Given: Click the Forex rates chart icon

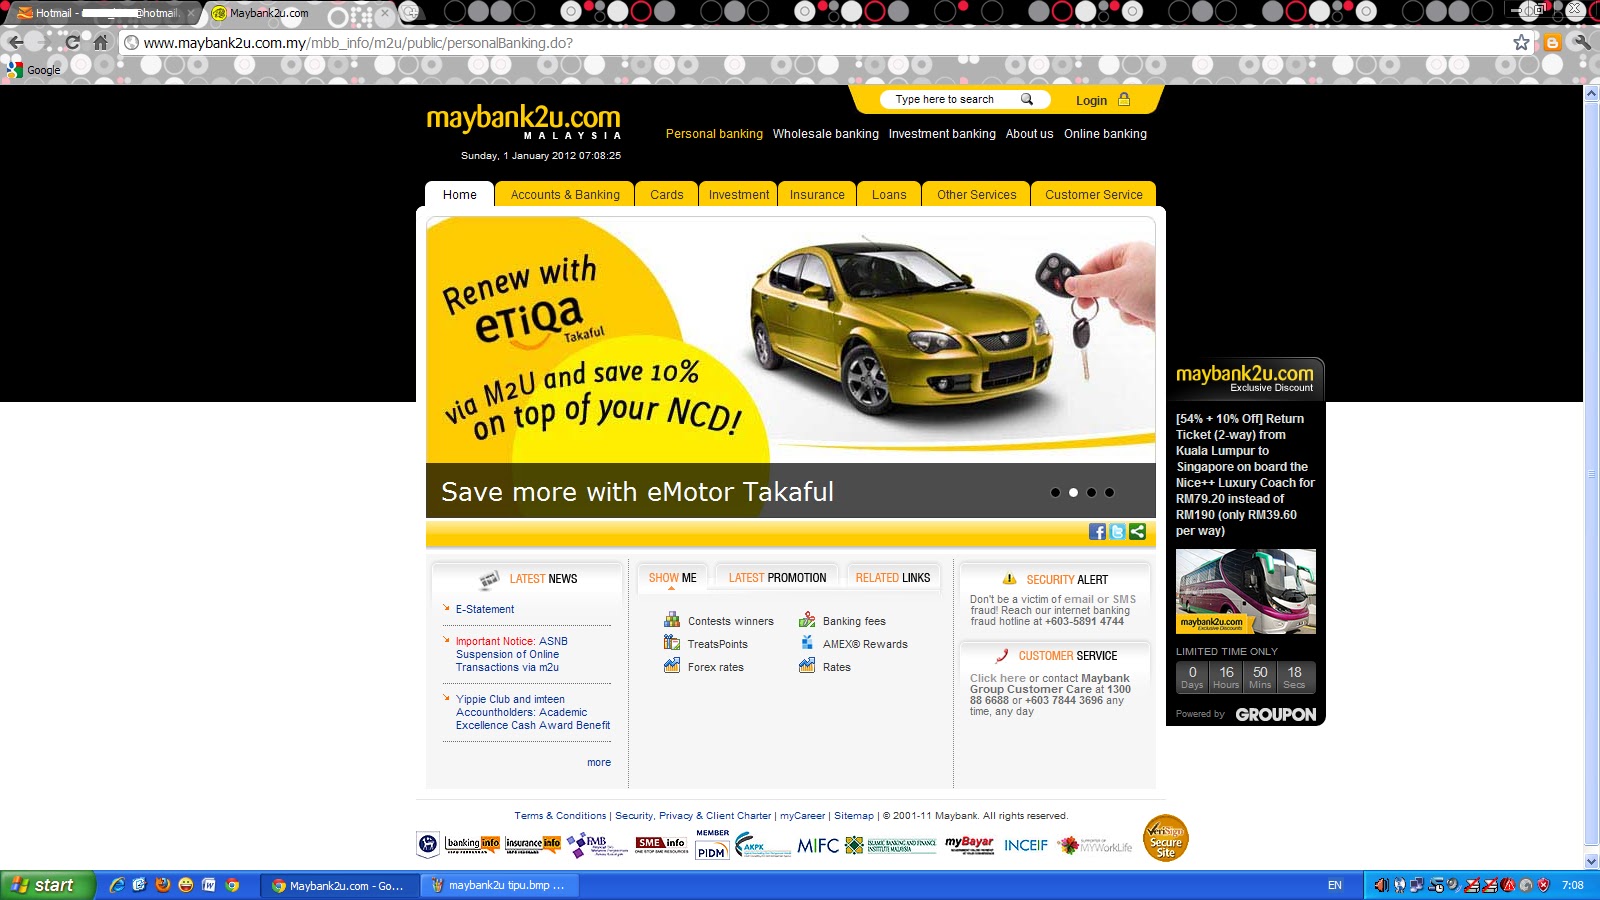Looking at the screenshot, I should 672,666.
